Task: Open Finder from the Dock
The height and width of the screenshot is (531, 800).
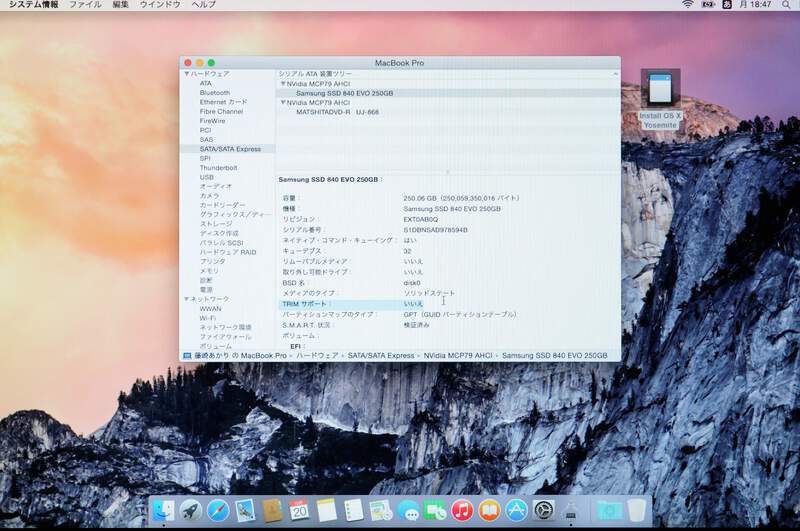Action: 164,510
